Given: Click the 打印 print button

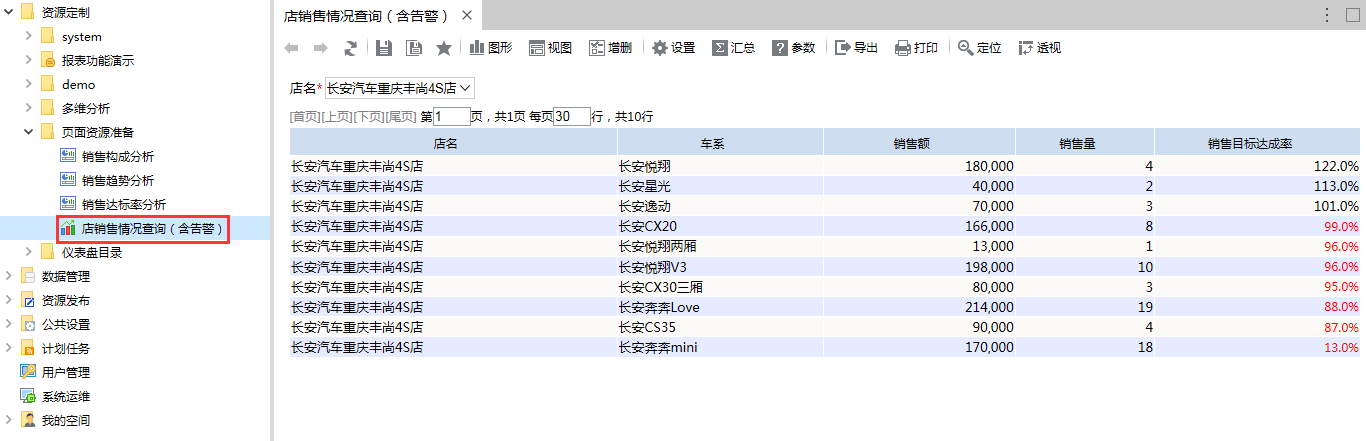Looking at the screenshot, I should [916, 48].
